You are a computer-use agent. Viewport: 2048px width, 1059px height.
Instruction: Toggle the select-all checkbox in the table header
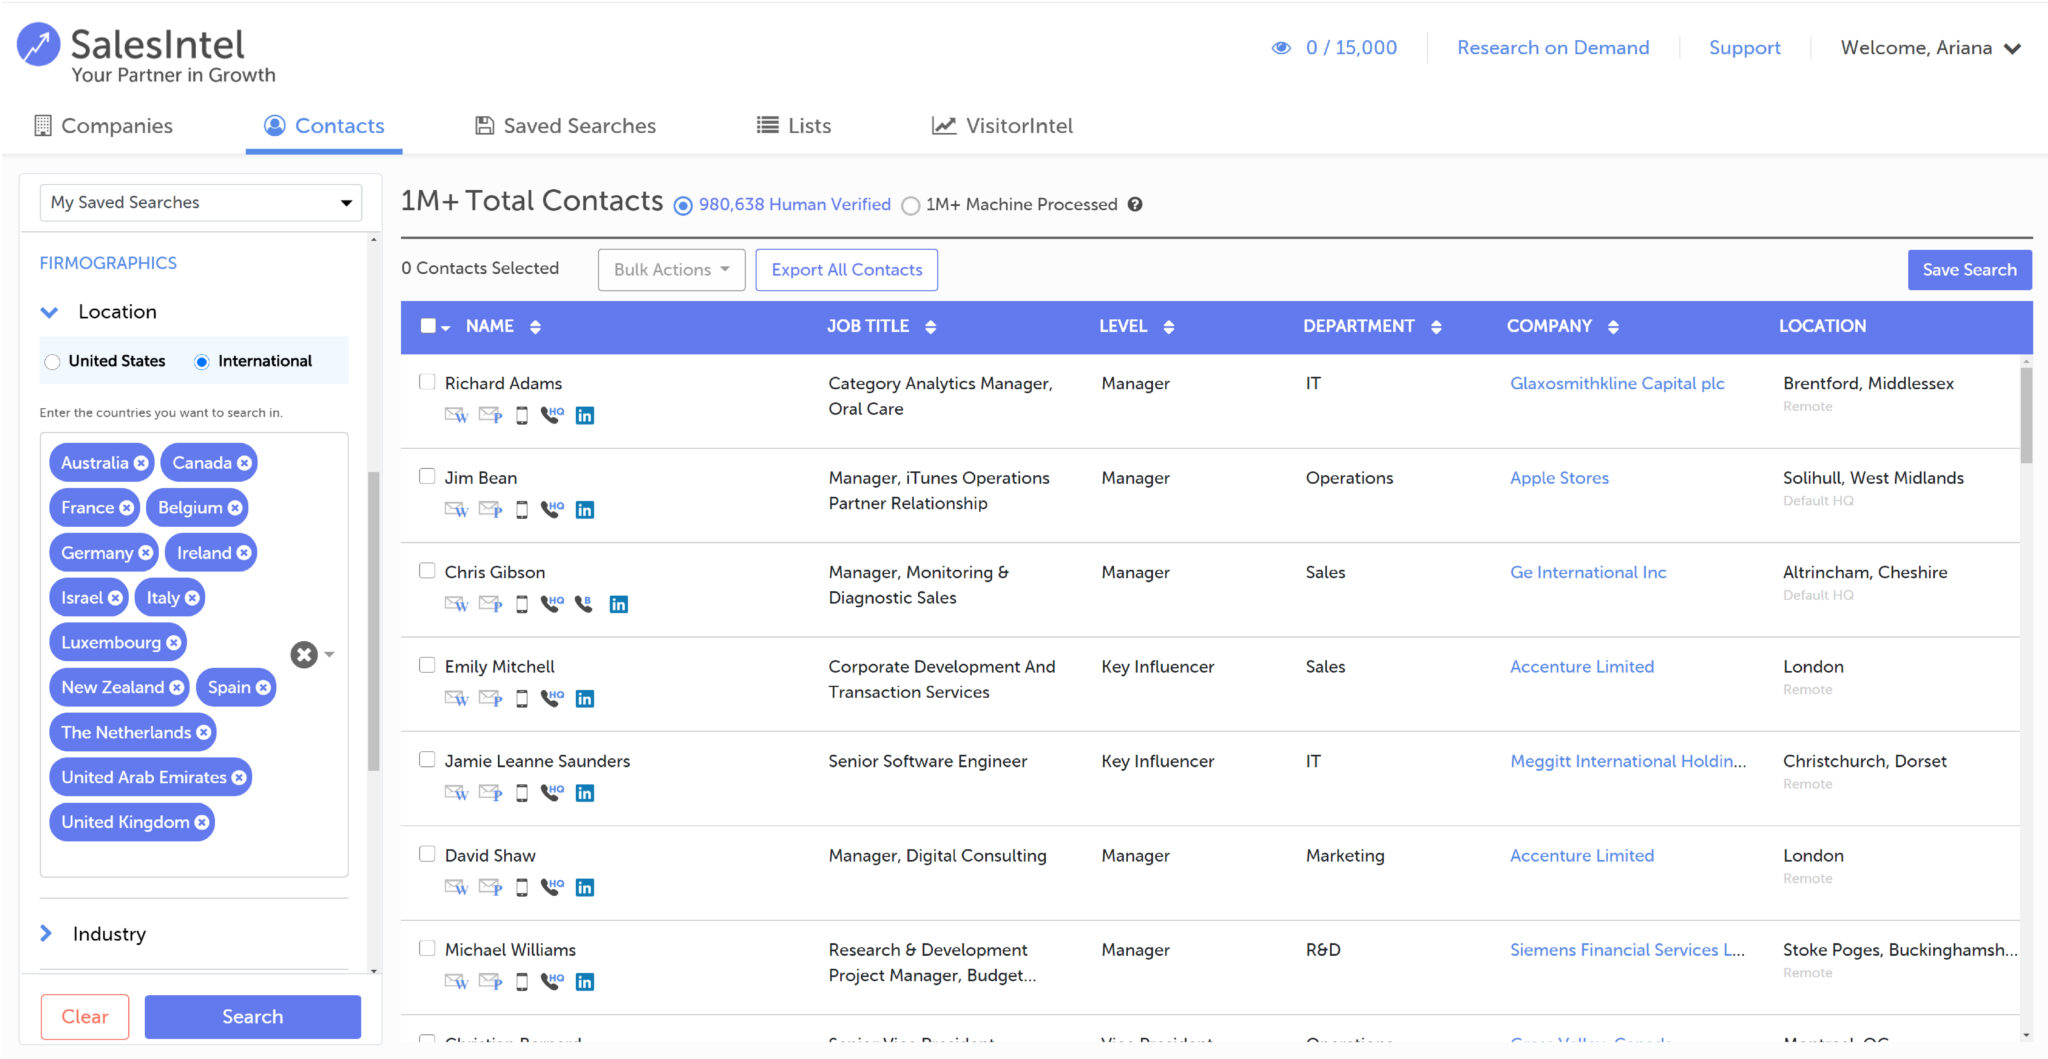[x=428, y=325]
